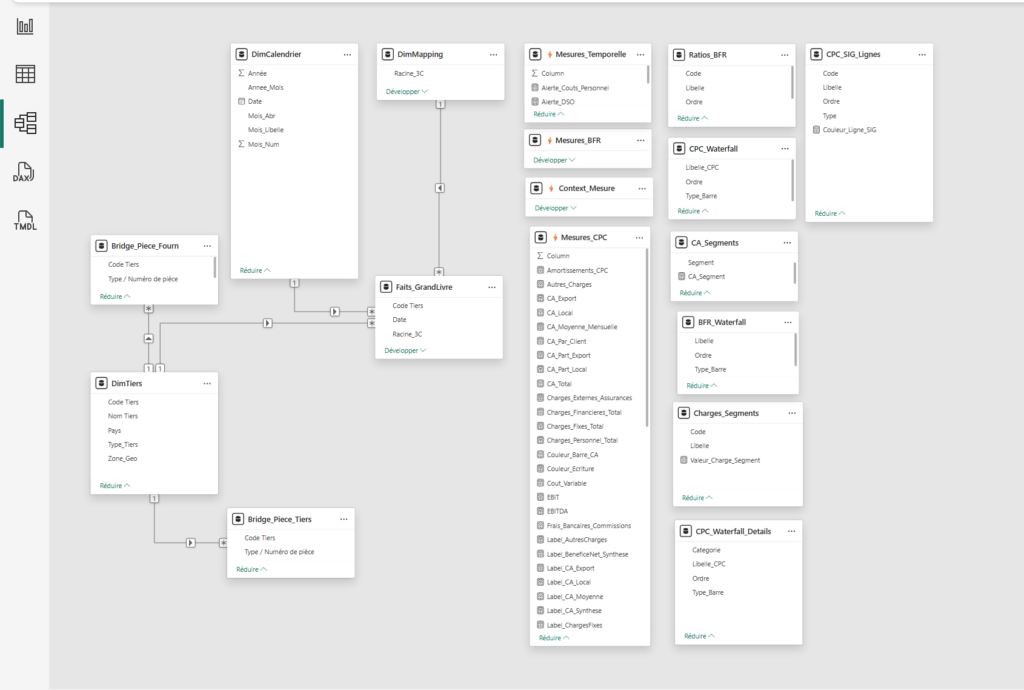Screen dimensions: 1024x690
Task: Open DAX query view
Action: pos(24,172)
